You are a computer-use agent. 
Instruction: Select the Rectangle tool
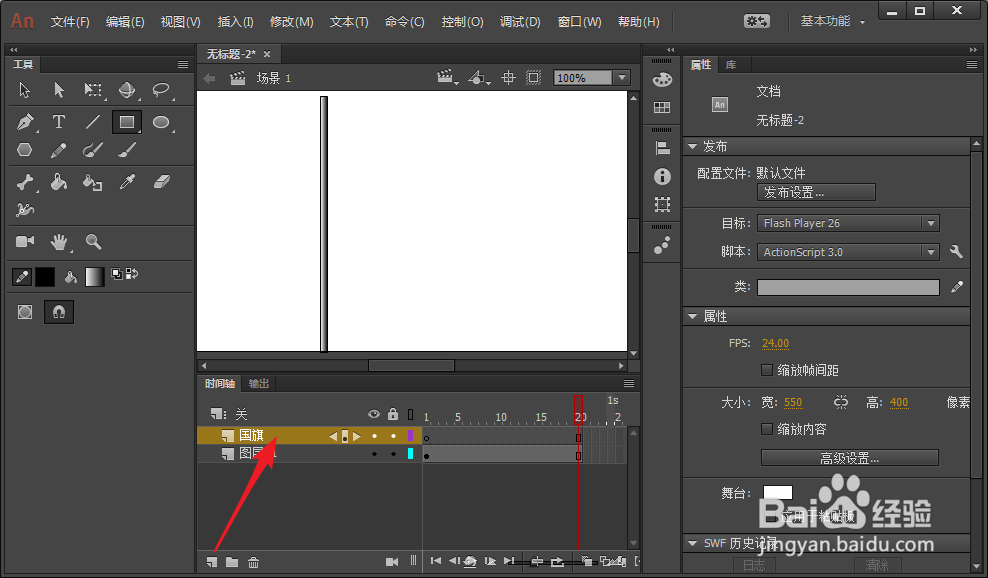tap(127, 122)
